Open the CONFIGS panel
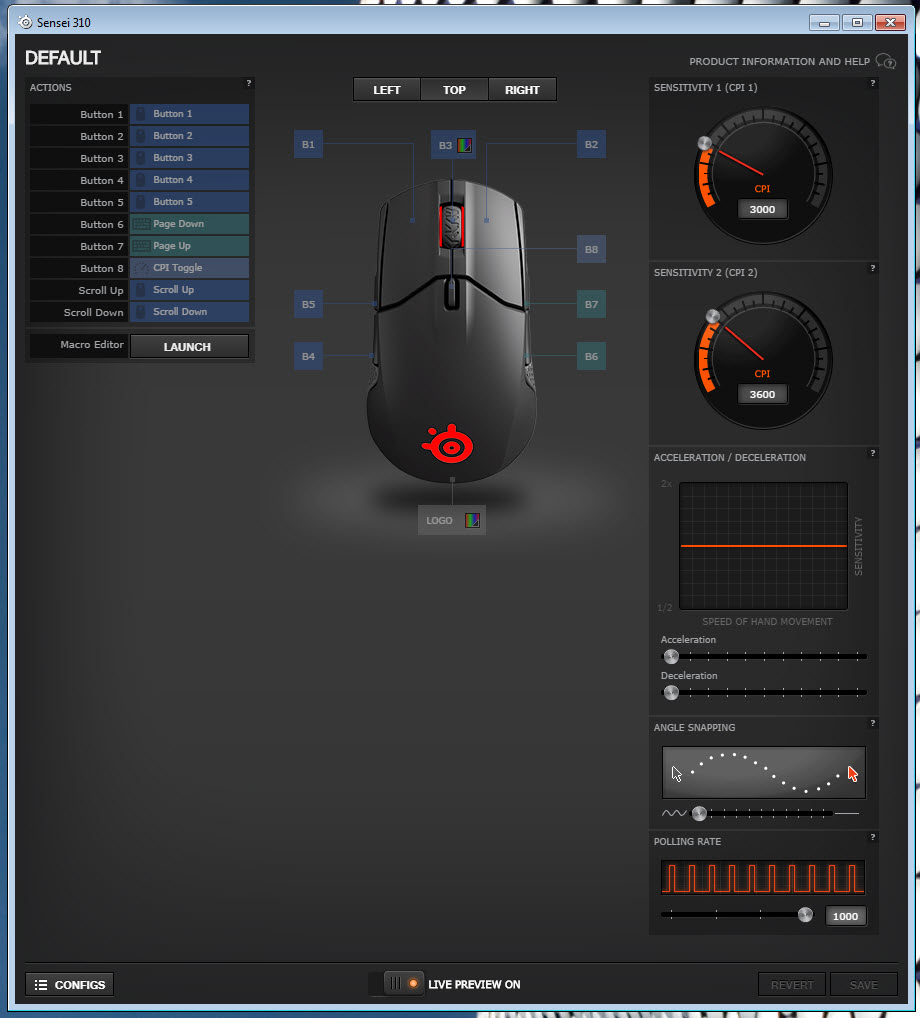The width and height of the screenshot is (920, 1018). coord(69,985)
